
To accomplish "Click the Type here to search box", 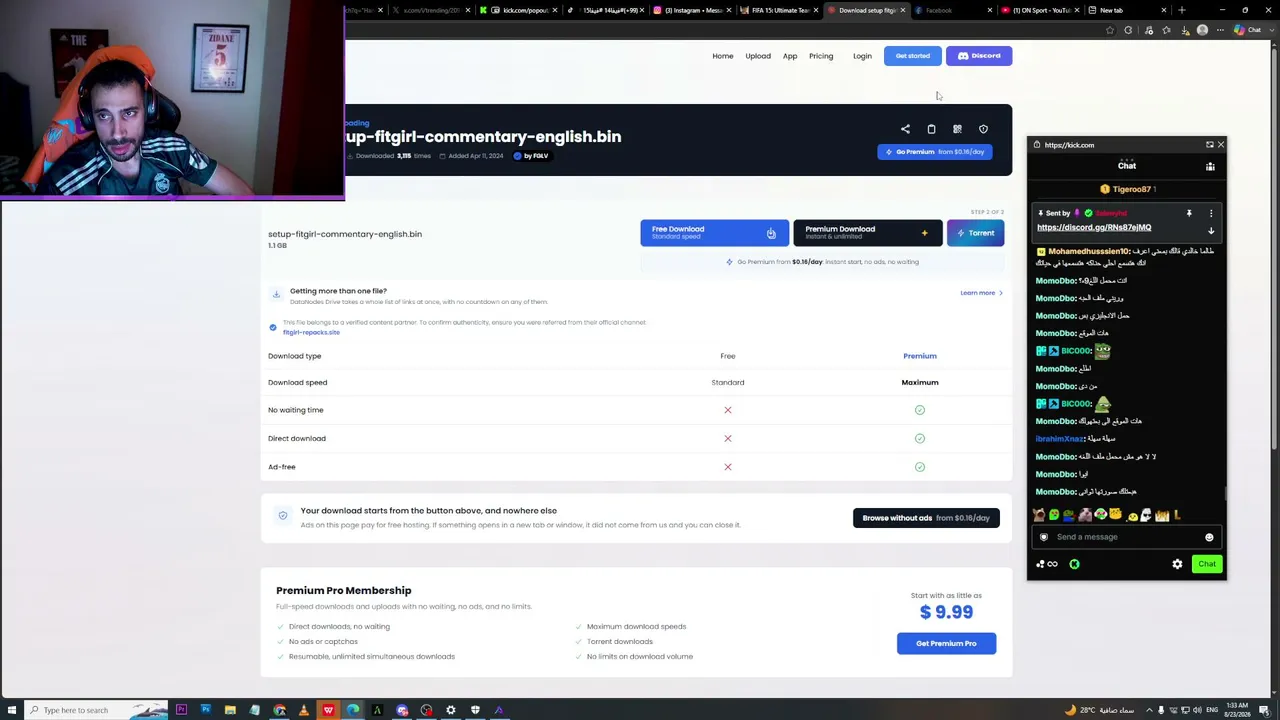I will [x=96, y=710].
